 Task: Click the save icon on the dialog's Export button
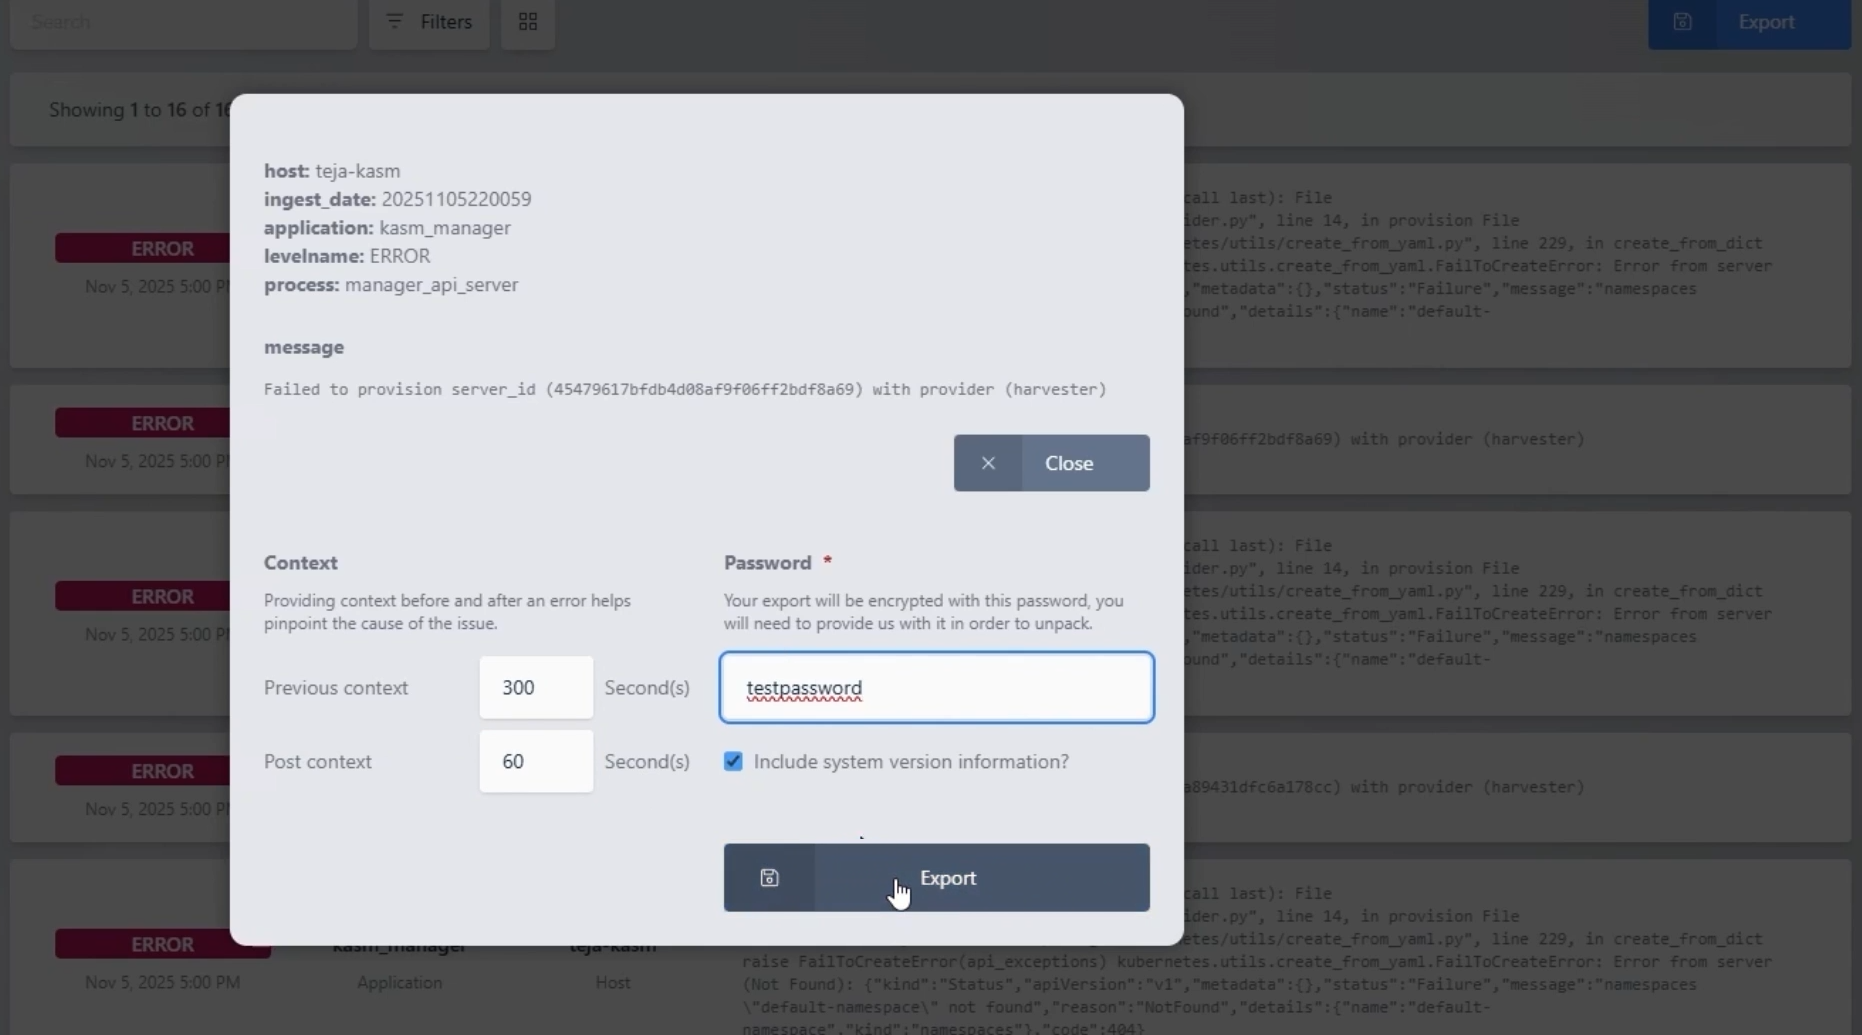[x=769, y=878]
